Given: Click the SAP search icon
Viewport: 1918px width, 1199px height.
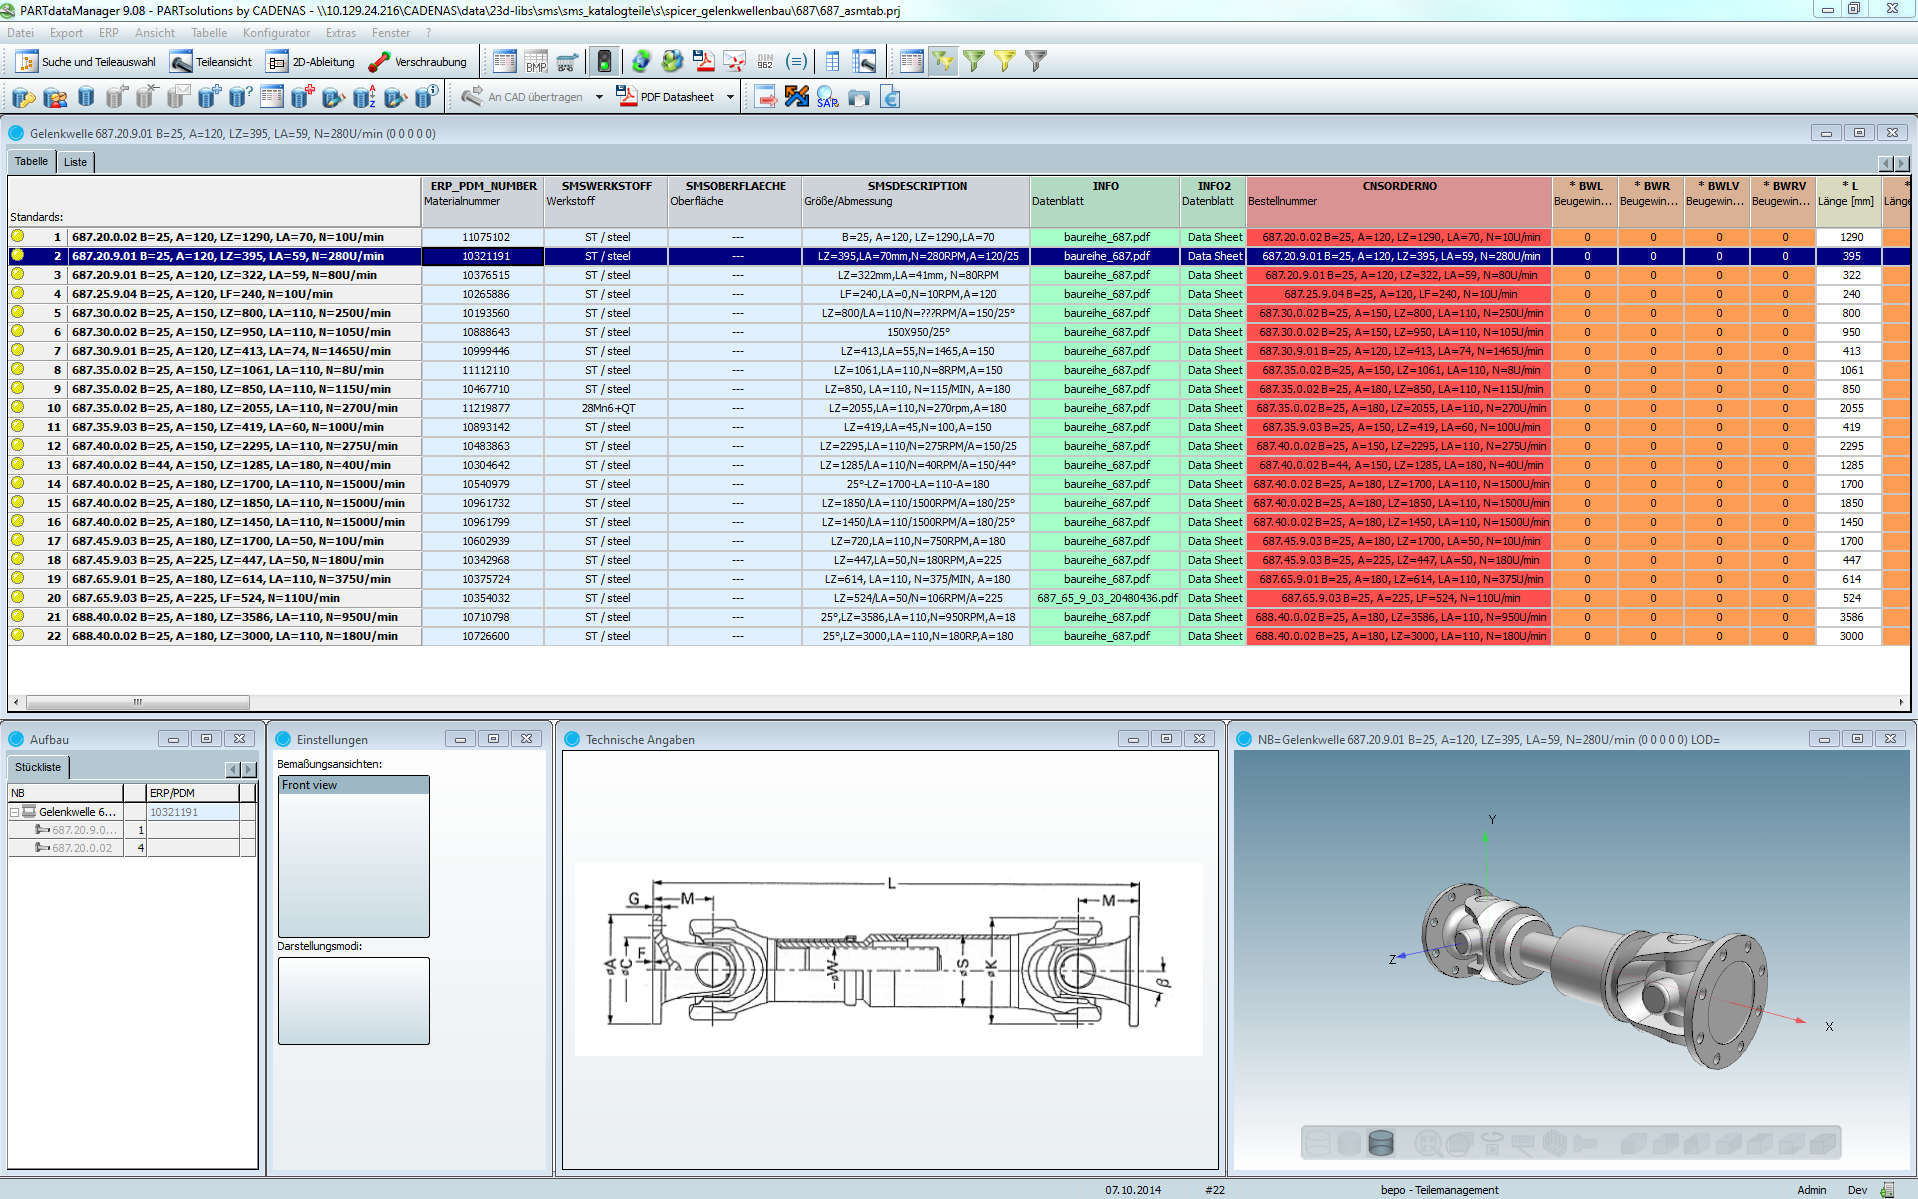Looking at the screenshot, I should (x=827, y=97).
